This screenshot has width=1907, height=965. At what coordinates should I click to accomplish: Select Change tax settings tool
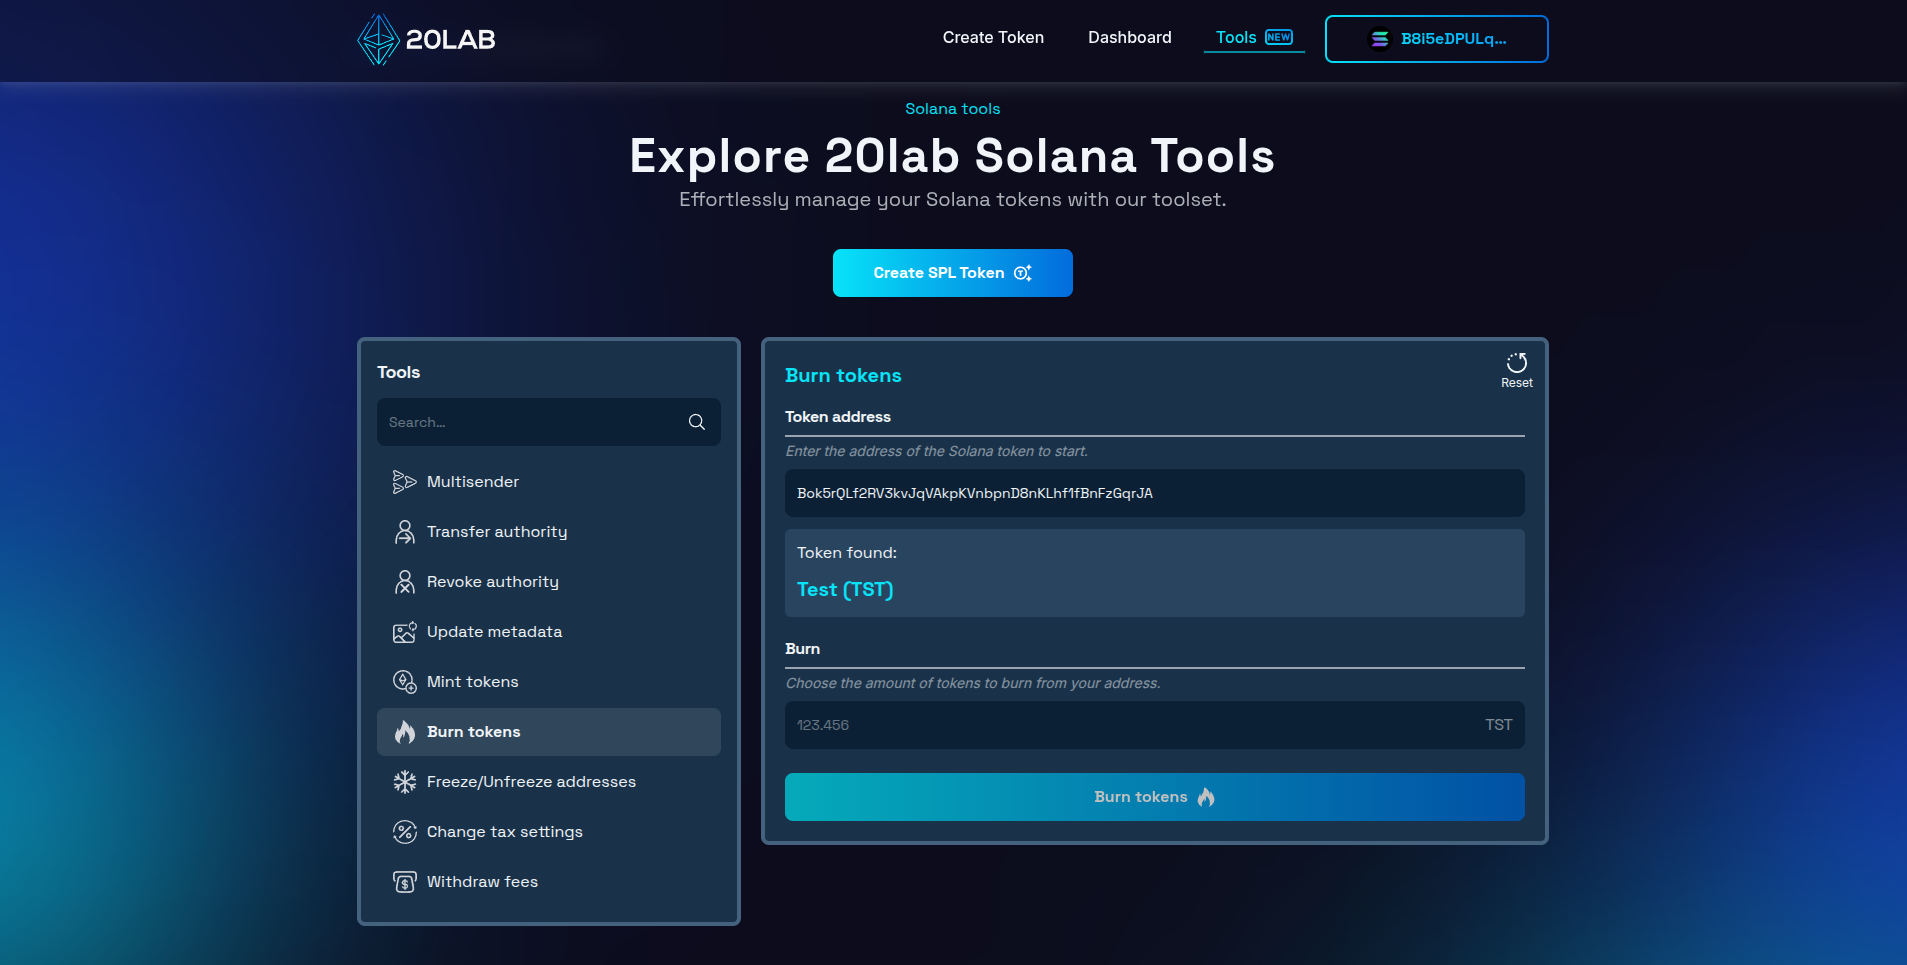pyautogui.click(x=549, y=832)
